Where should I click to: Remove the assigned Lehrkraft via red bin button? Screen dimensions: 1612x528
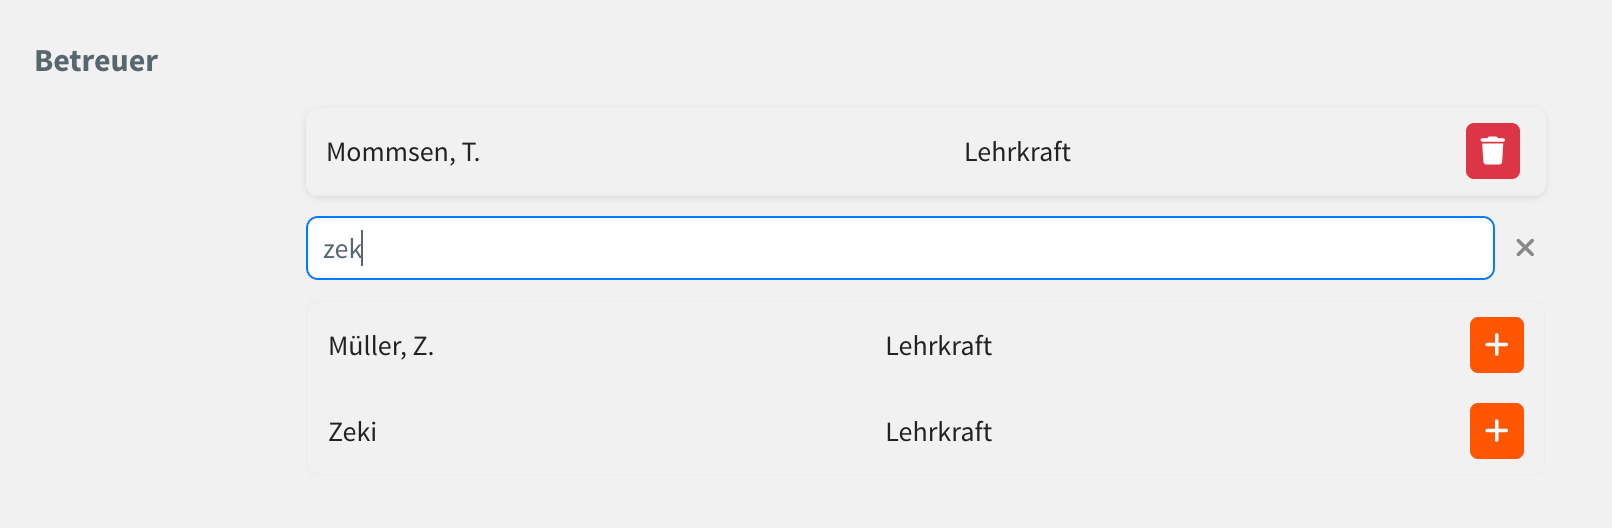pos(1492,151)
